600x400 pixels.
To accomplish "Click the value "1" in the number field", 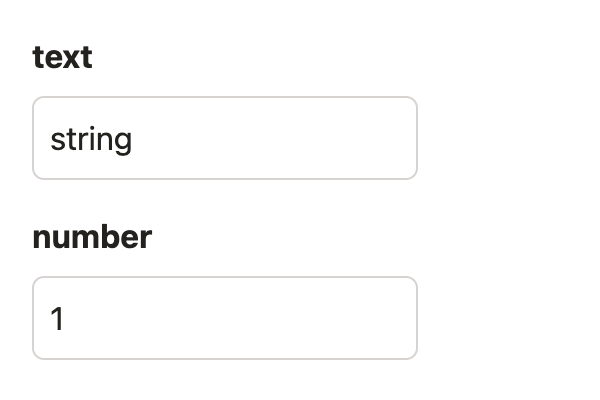I will (57, 319).
